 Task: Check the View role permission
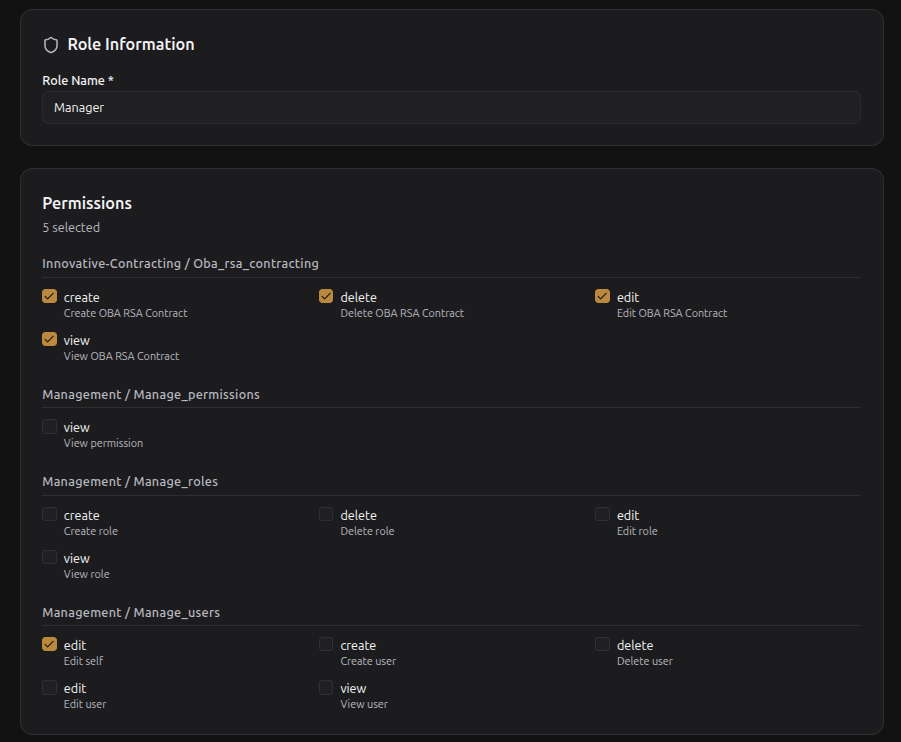pyautogui.click(x=49, y=557)
